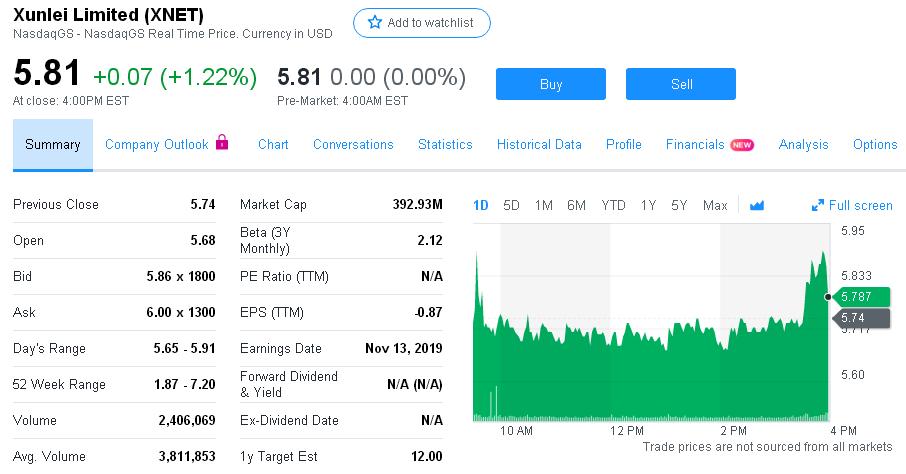Click the NEW badge beside Financials
This screenshot has height=474, width=906.
(x=742, y=145)
